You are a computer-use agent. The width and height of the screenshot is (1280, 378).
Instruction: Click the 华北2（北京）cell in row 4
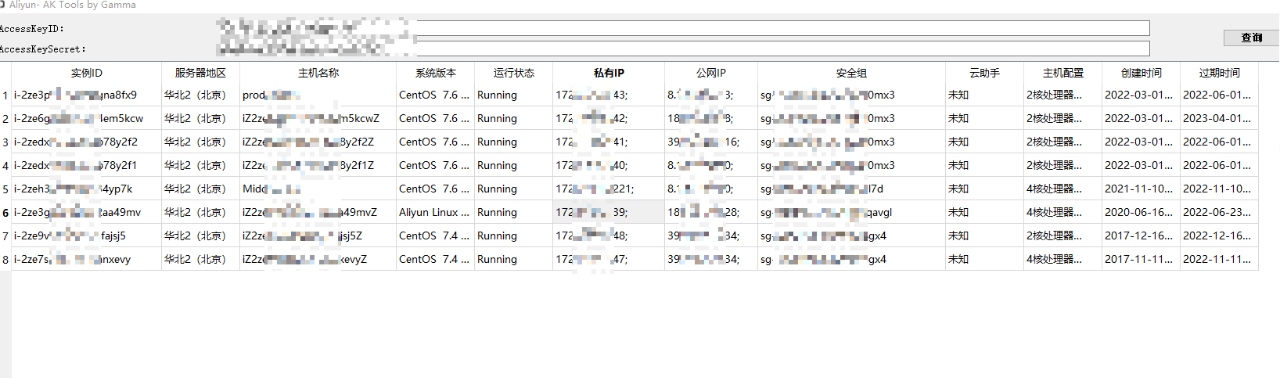click(200, 166)
